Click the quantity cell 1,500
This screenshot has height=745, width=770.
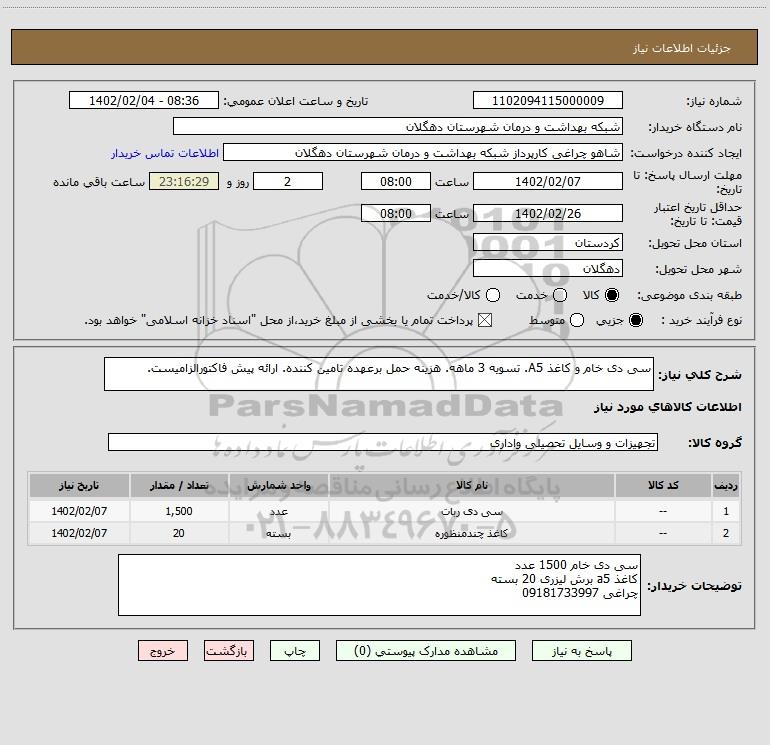tap(179, 511)
